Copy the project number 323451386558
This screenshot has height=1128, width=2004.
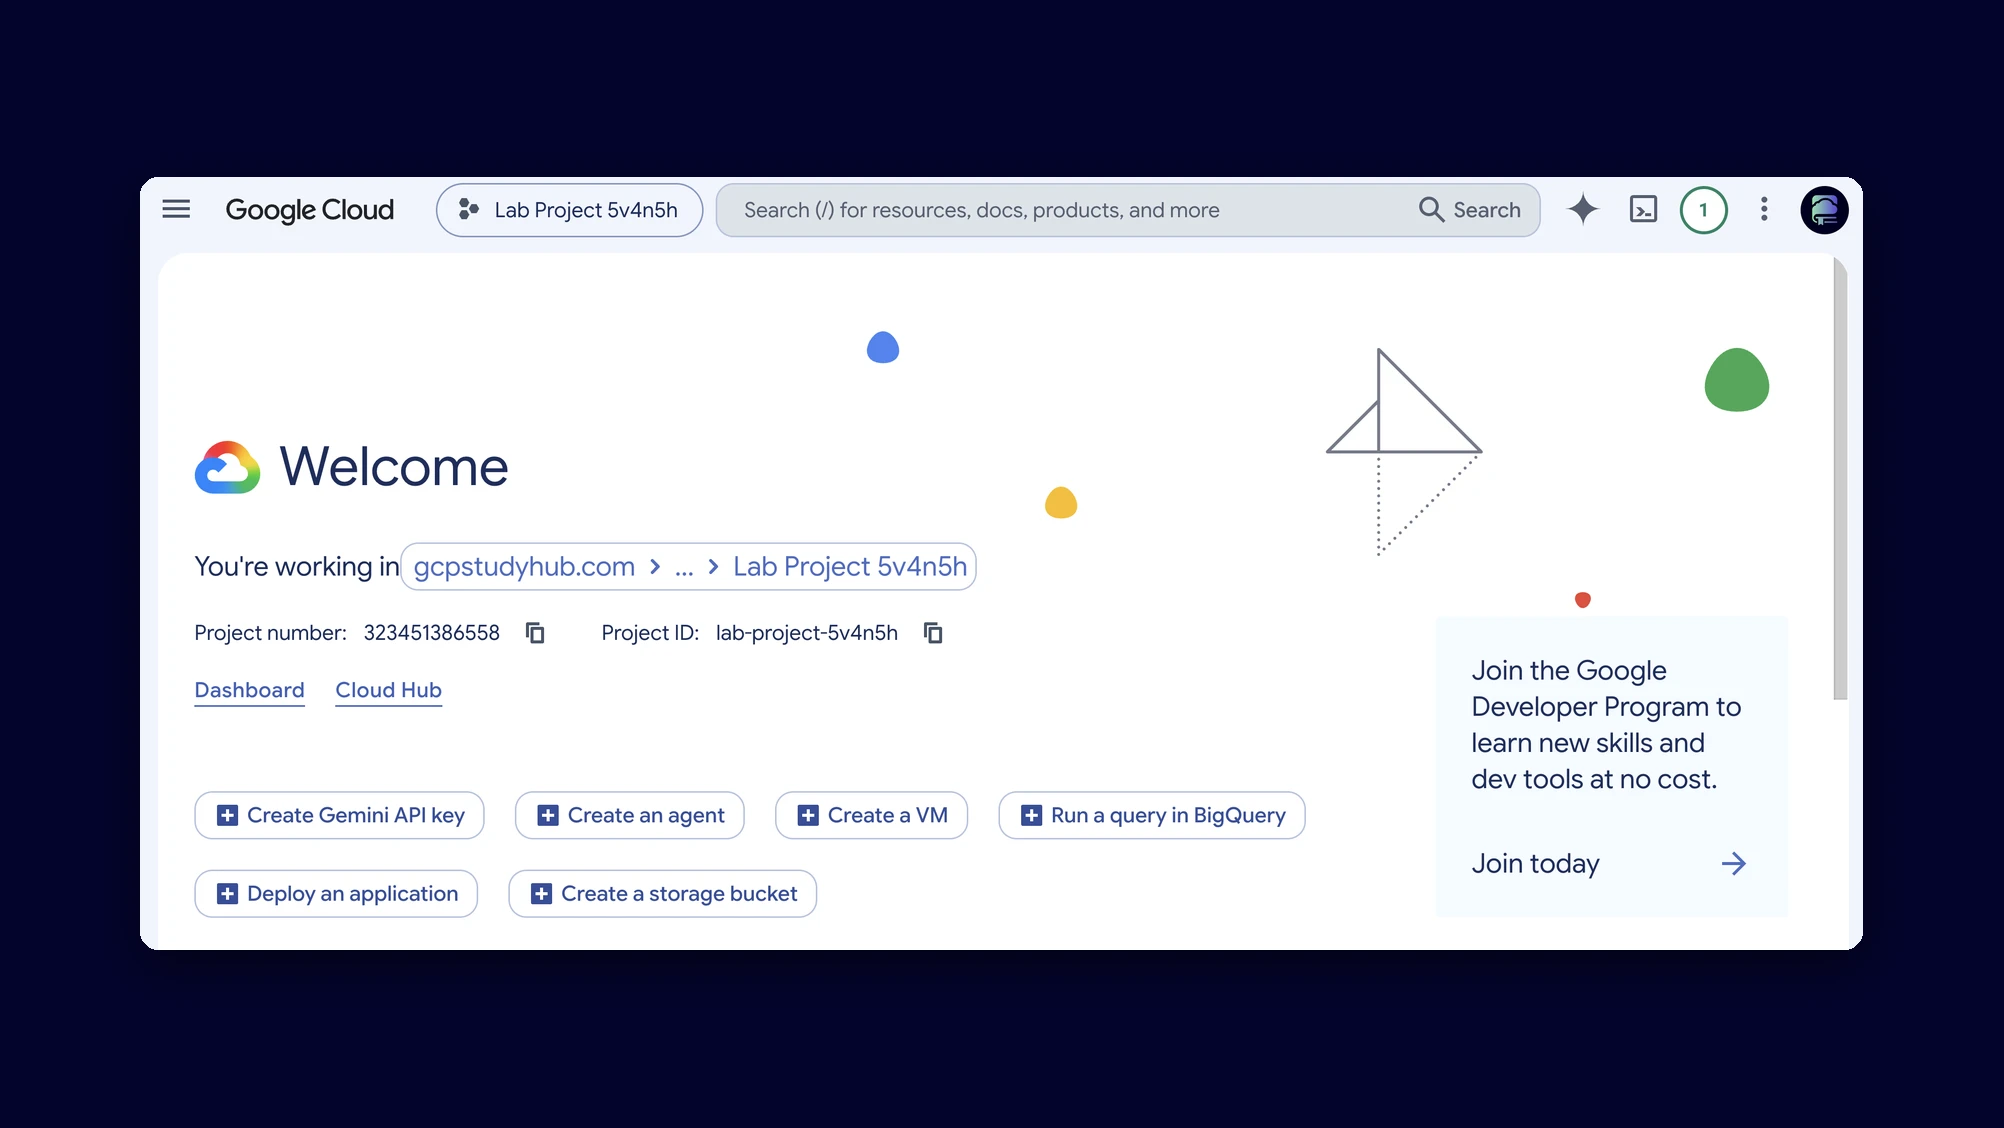click(x=535, y=633)
